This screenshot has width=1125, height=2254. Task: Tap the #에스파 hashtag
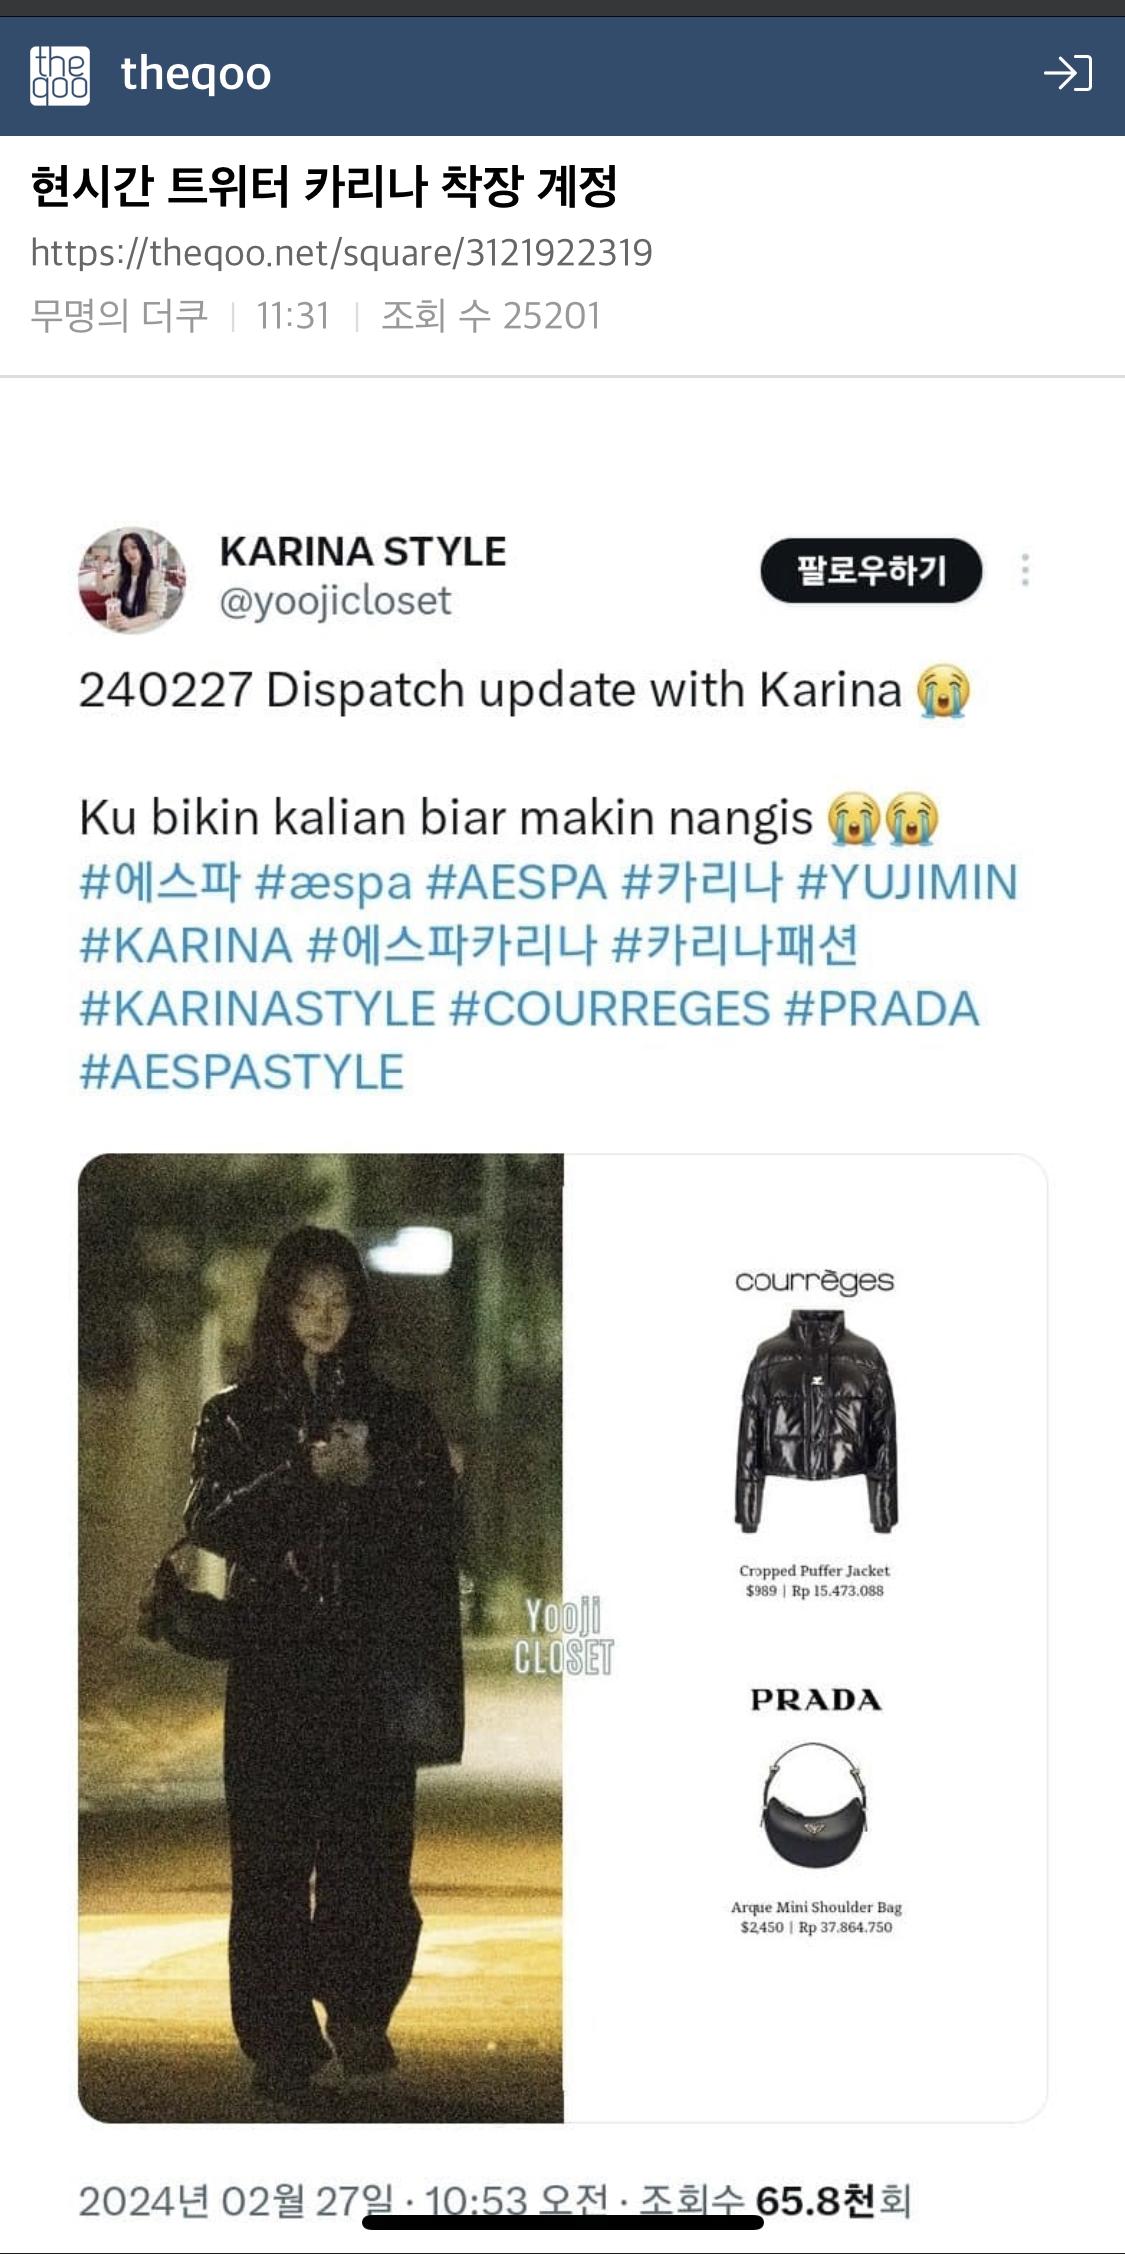160,883
